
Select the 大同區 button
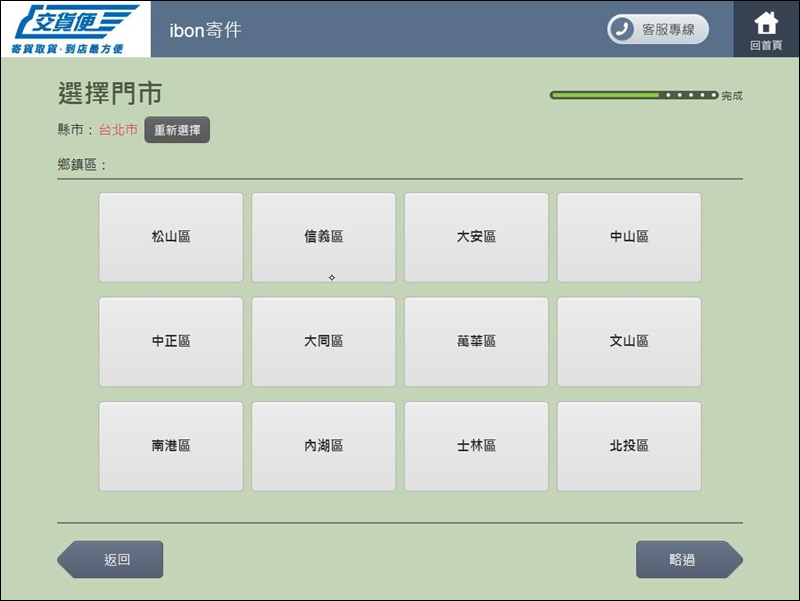click(x=323, y=342)
